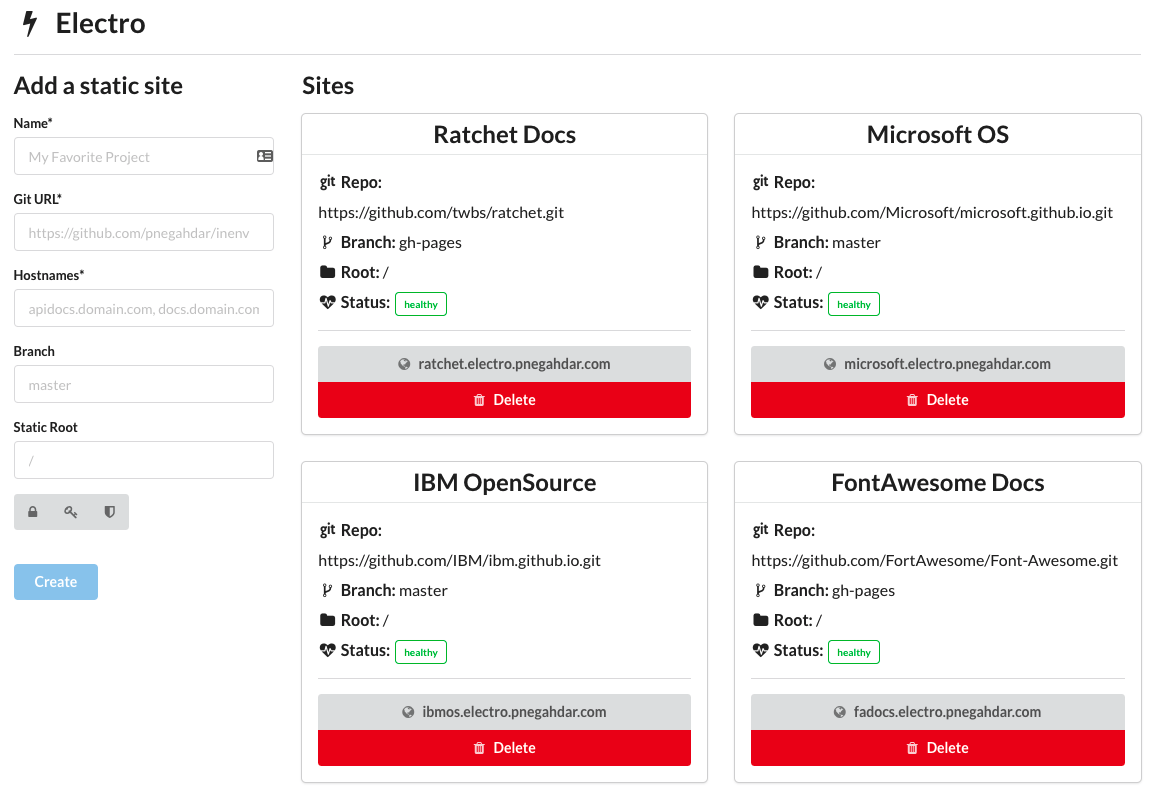Click the branch icon in Ratchet Docs card

pos(327,242)
